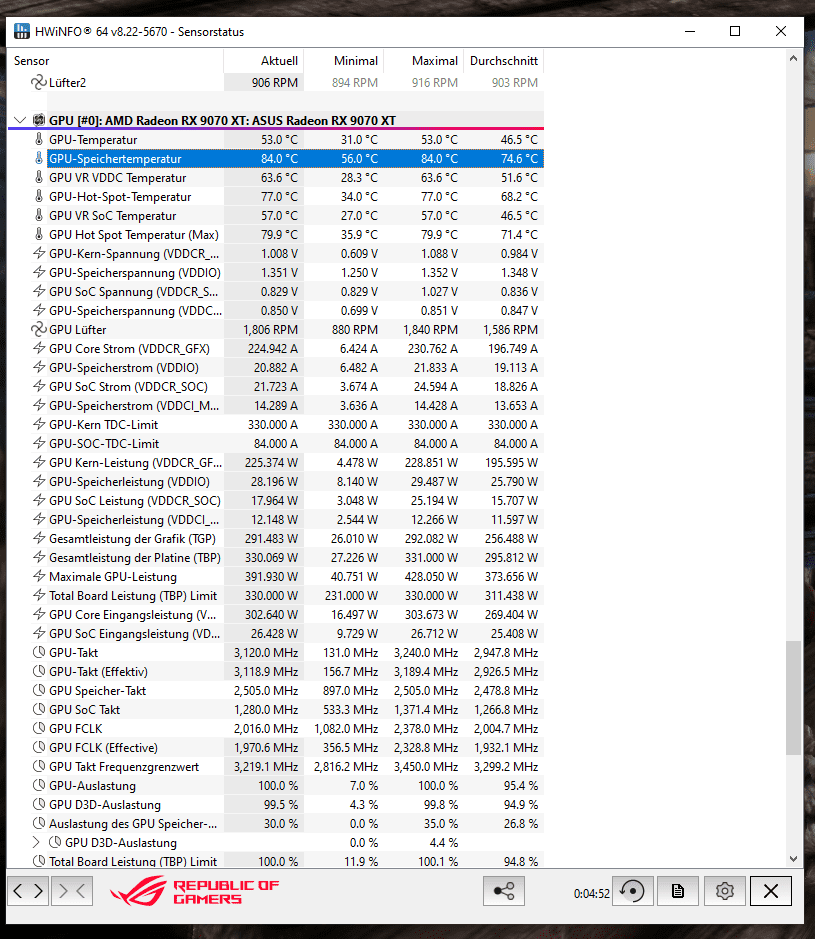Image resolution: width=815 pixels, height=939 pixels.
Task: Click clock icon of GPU Takt Frequenzgrenzwert row
Action: click(x=39, y=767)
